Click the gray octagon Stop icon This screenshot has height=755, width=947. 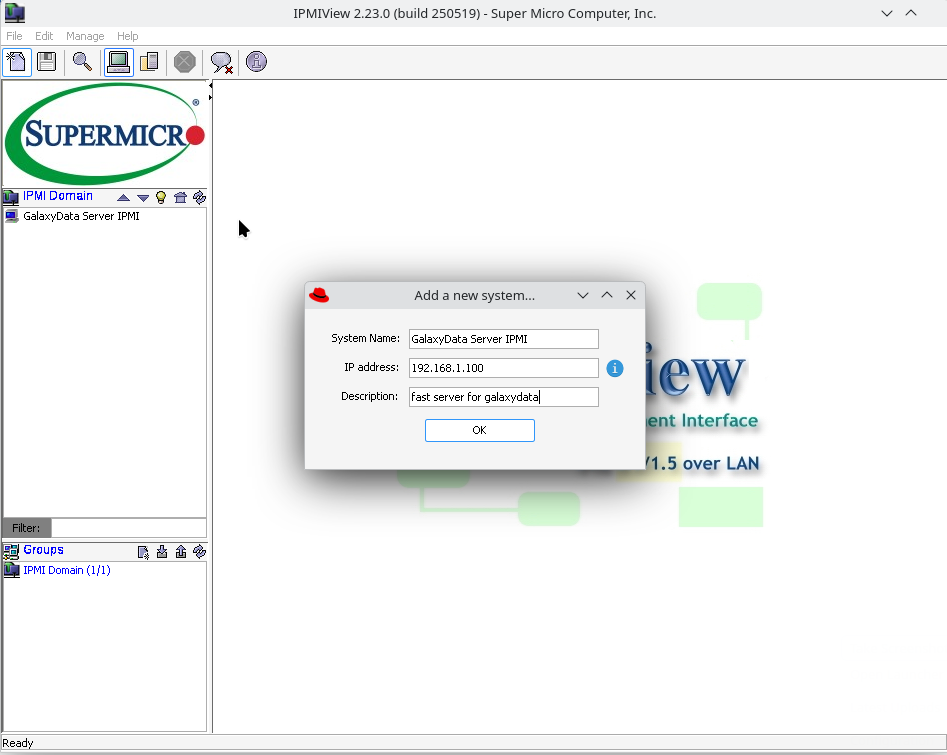[185, 62]
